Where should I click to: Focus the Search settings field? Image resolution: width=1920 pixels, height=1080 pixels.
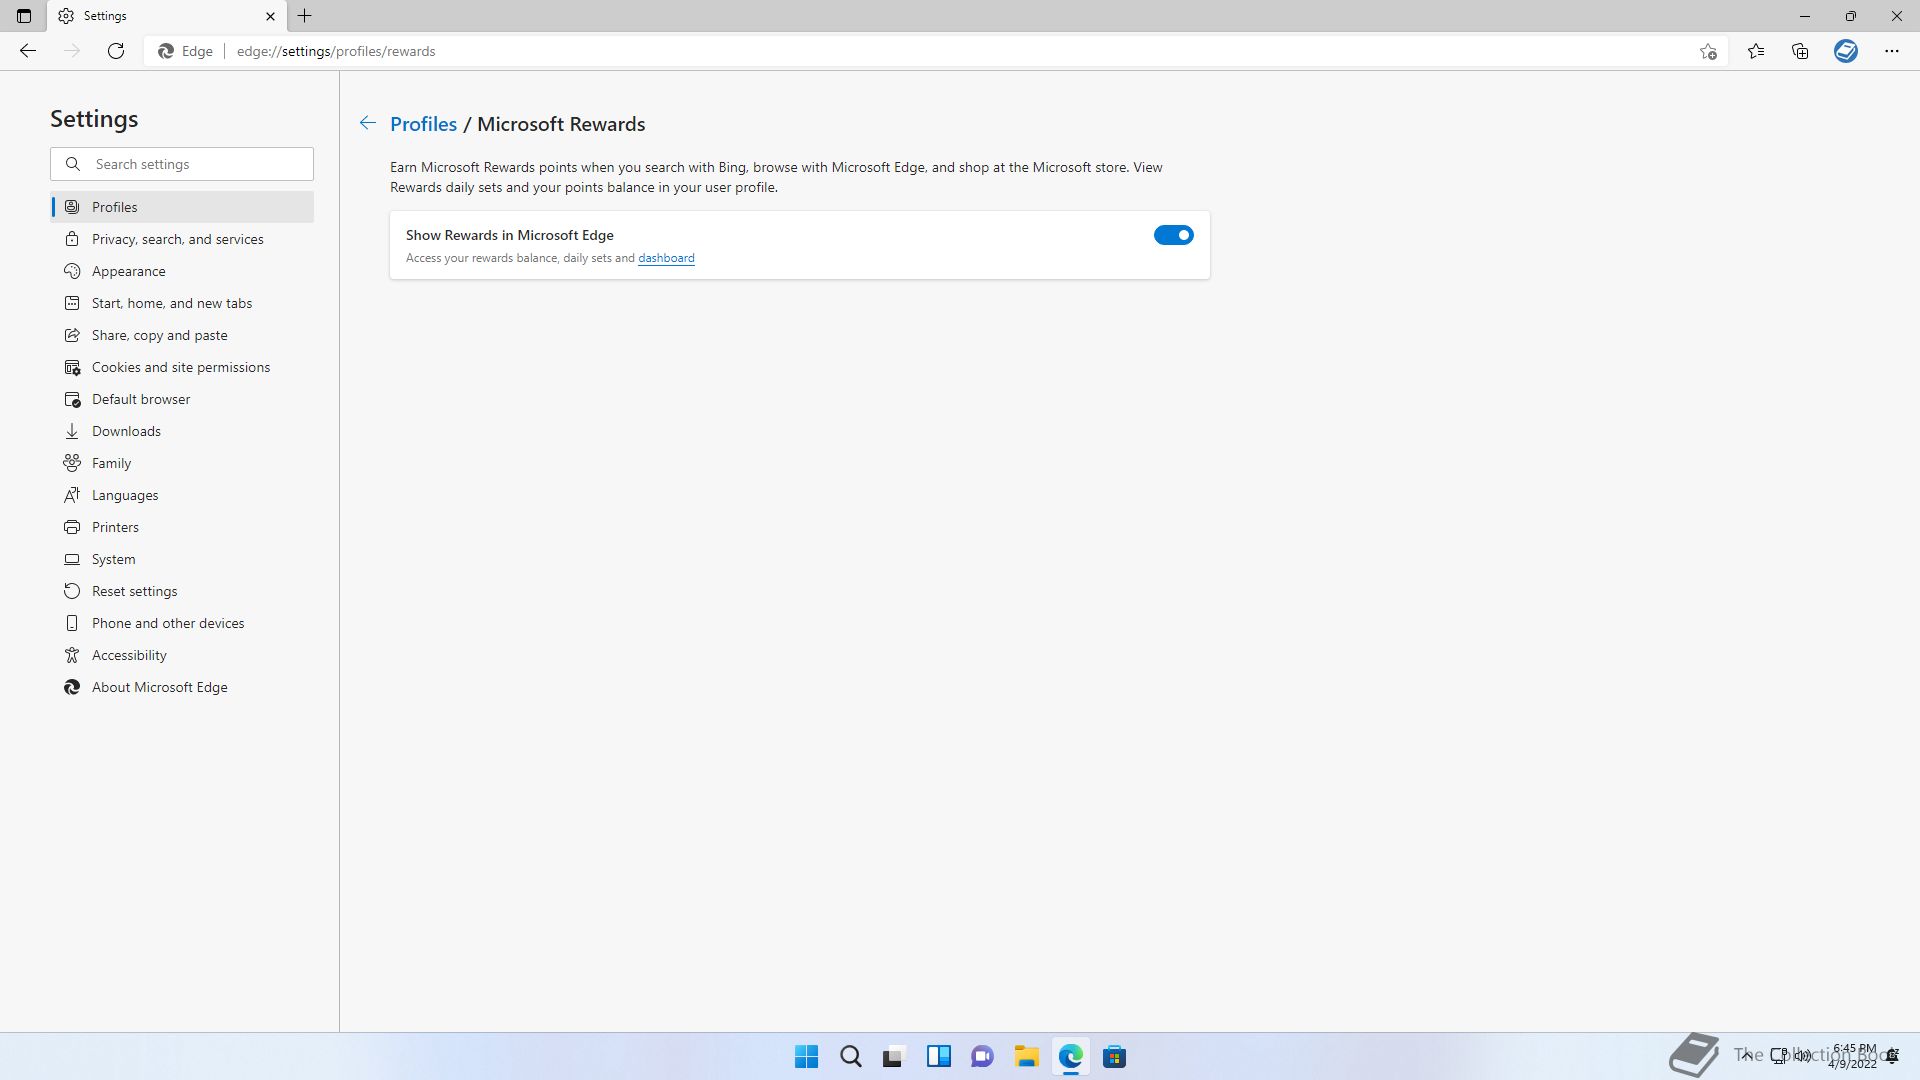click(x=182, y=164)
